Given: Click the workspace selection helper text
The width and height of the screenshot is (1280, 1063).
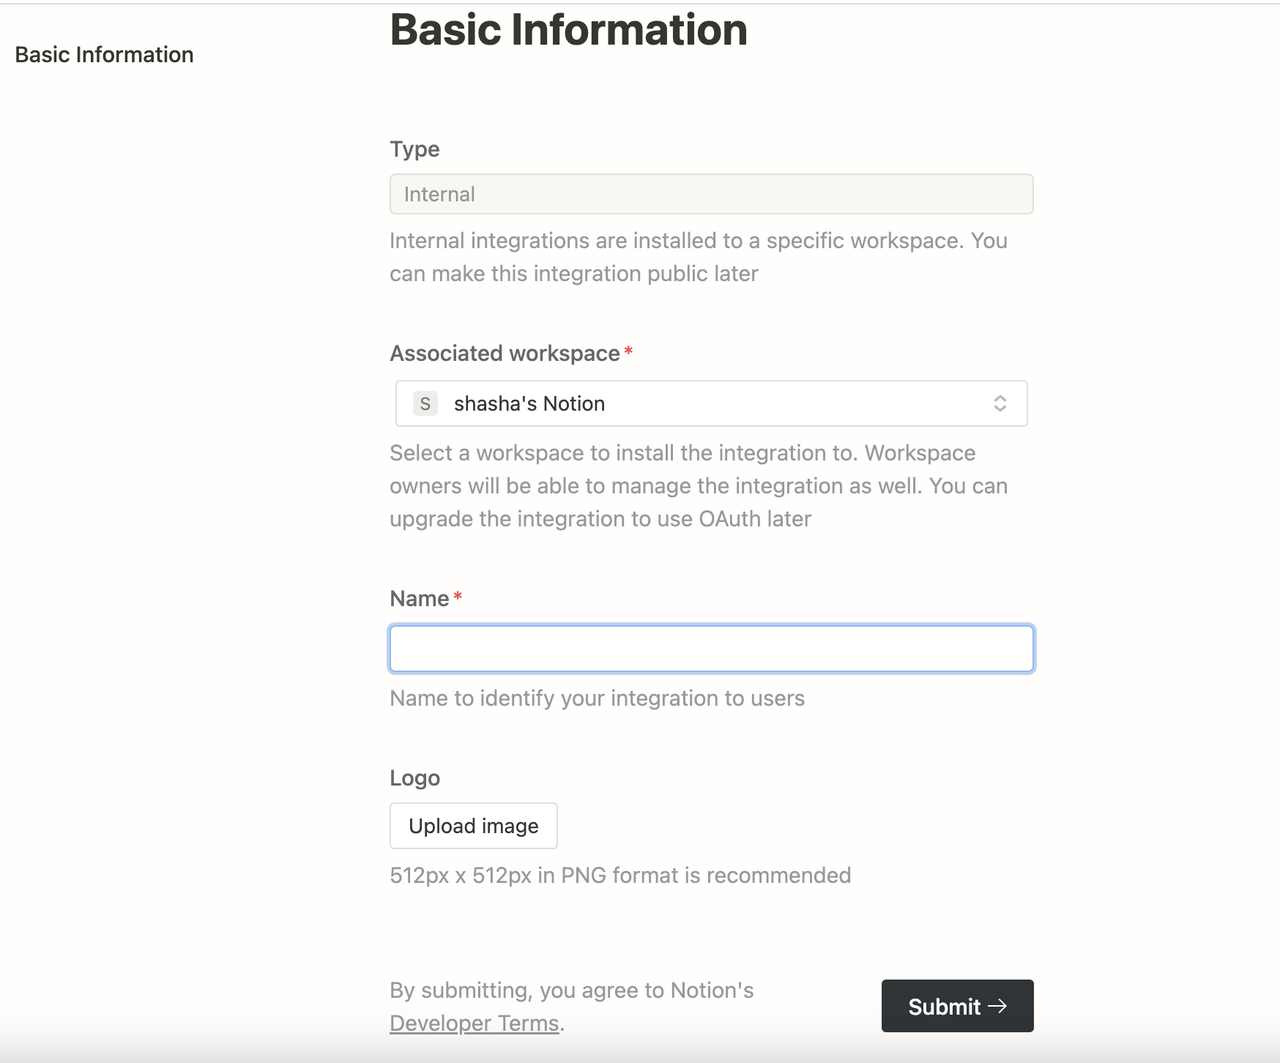Looking at the screenshot, I should point(698,486).
